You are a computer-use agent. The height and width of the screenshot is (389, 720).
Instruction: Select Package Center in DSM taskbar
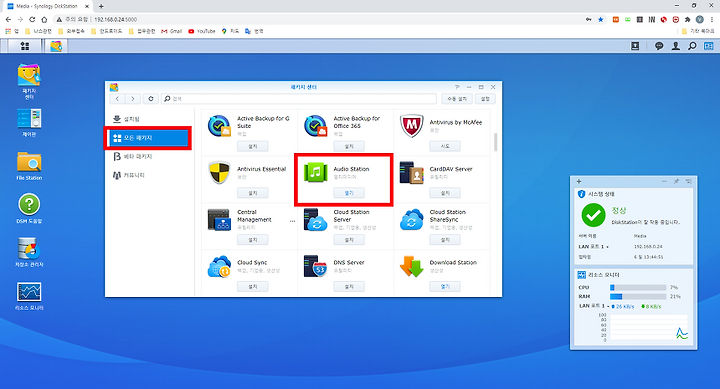click(56, 46)
